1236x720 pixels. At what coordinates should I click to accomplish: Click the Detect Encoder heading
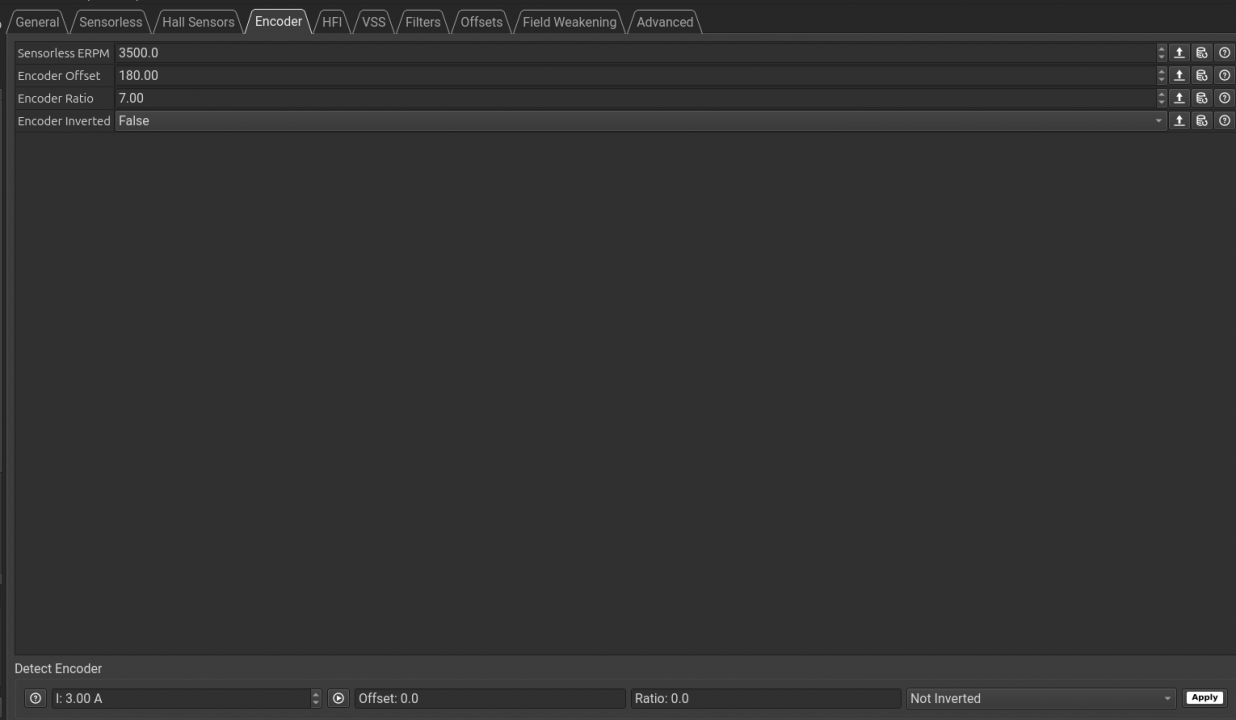(x=58, y=668)
